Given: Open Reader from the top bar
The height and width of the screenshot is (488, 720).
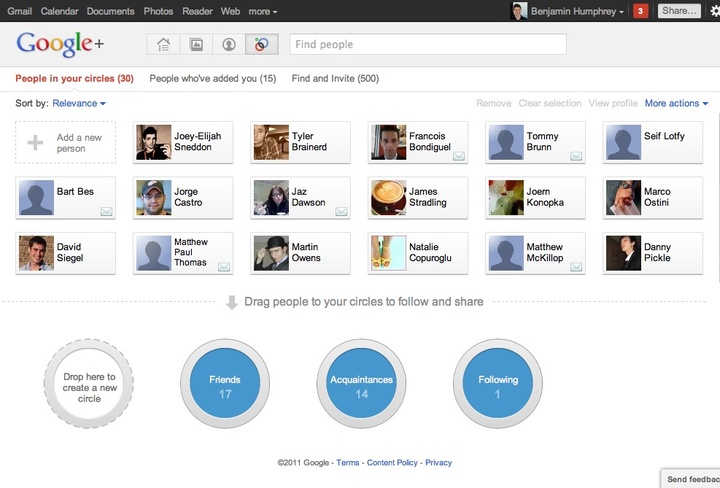Looking at the screenshot, I should click(197, 11).
